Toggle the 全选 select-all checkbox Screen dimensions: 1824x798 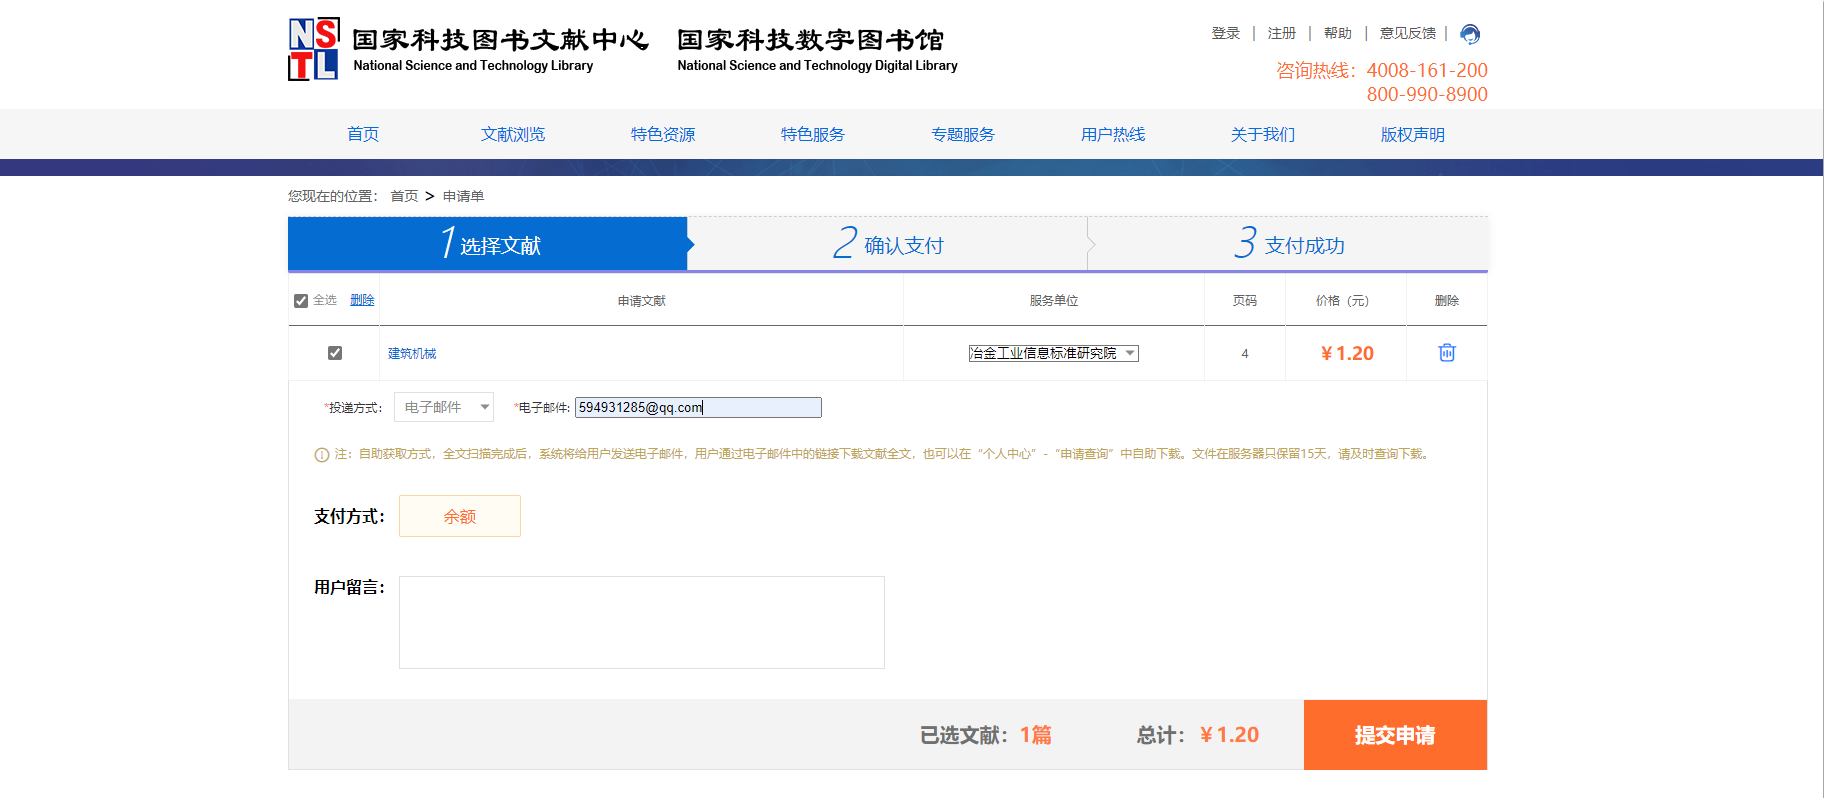point(301,301)
